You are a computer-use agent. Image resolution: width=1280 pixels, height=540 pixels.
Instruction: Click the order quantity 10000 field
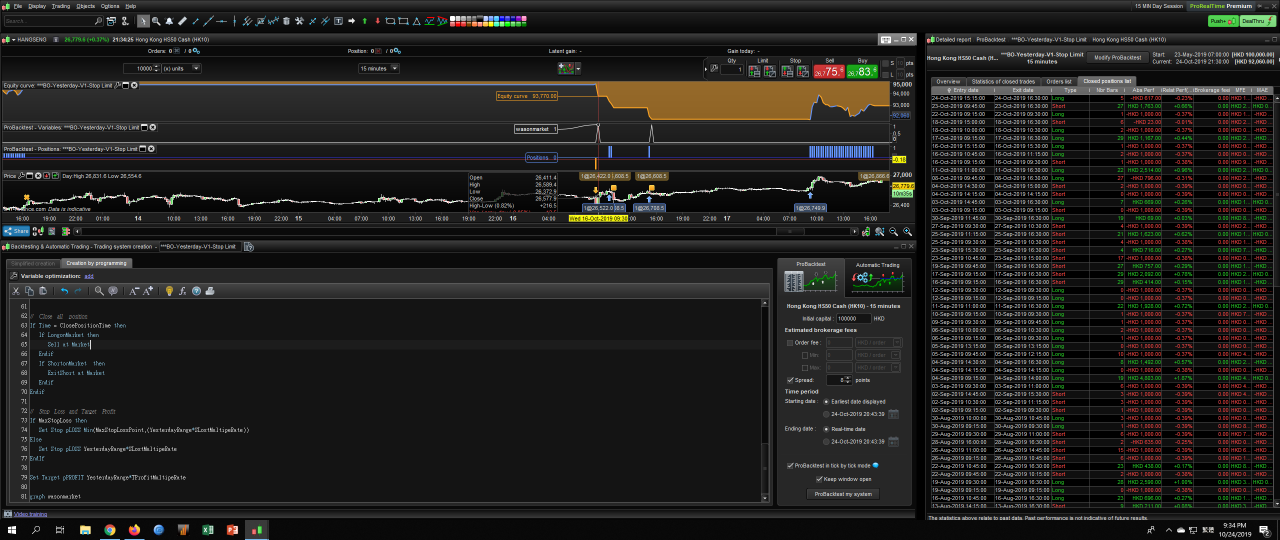(x=141, y=68)
